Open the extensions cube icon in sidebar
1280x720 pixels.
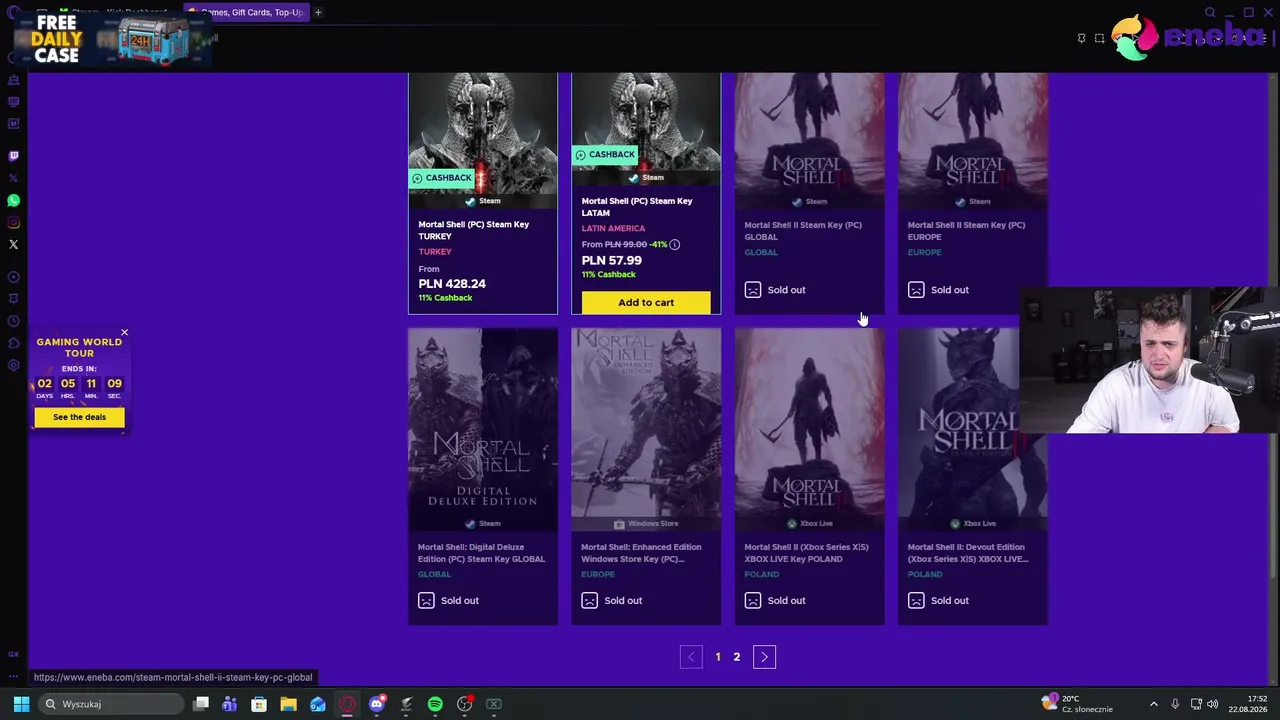click(x=13, y=343)
